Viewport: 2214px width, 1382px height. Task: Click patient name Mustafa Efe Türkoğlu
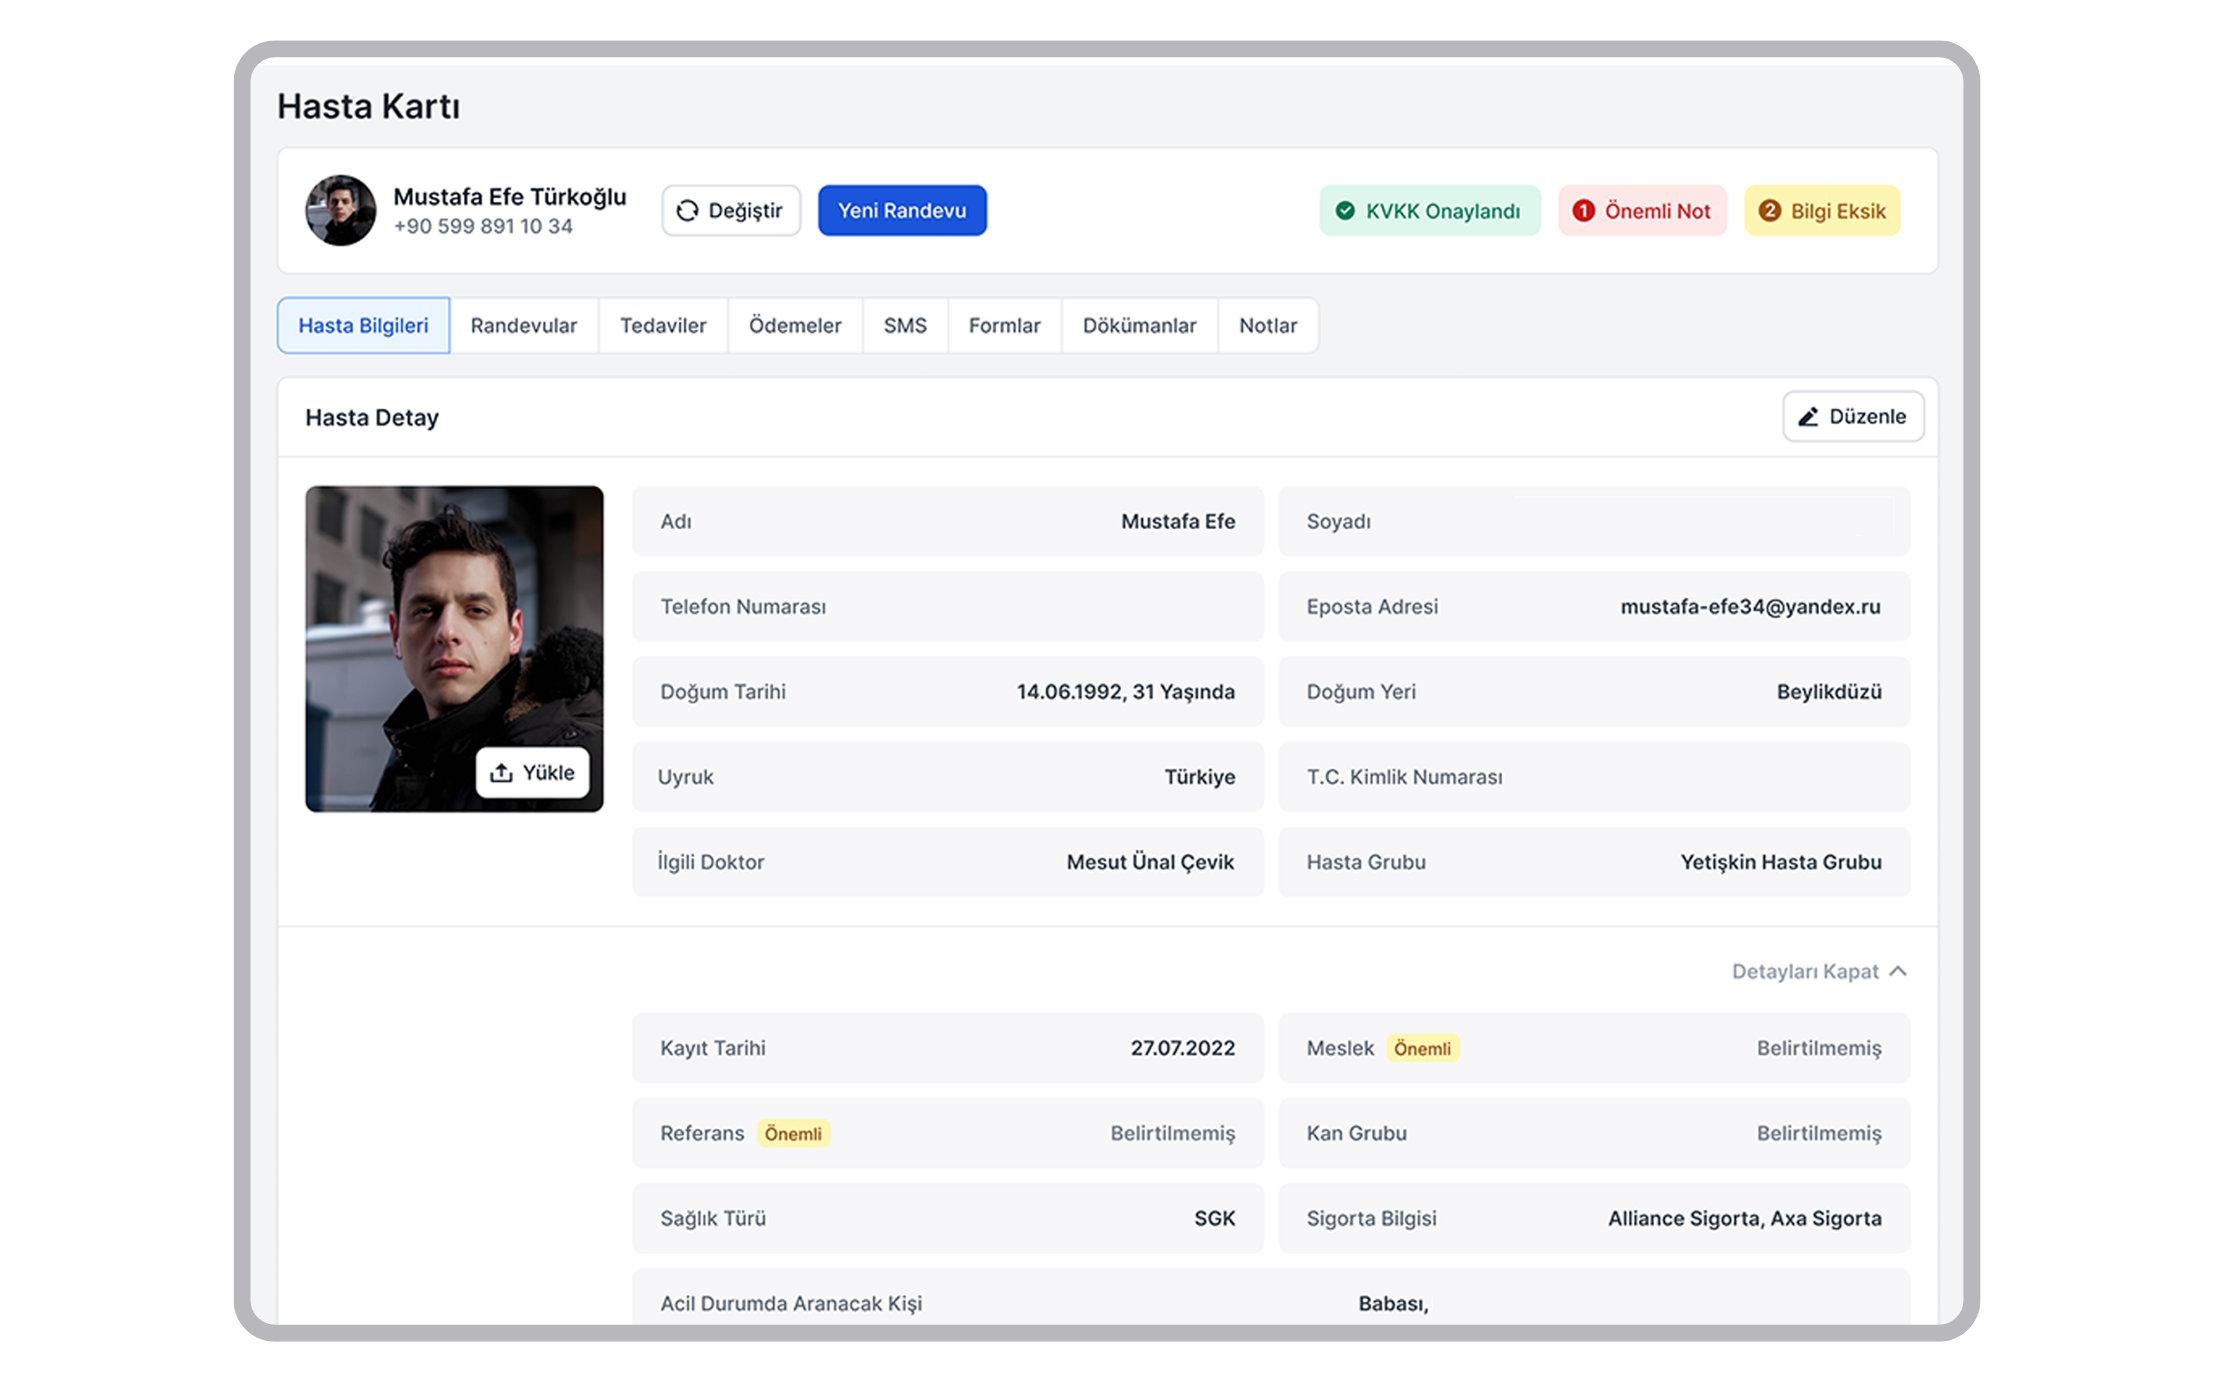pyautogui.click(x=510, y=197)
